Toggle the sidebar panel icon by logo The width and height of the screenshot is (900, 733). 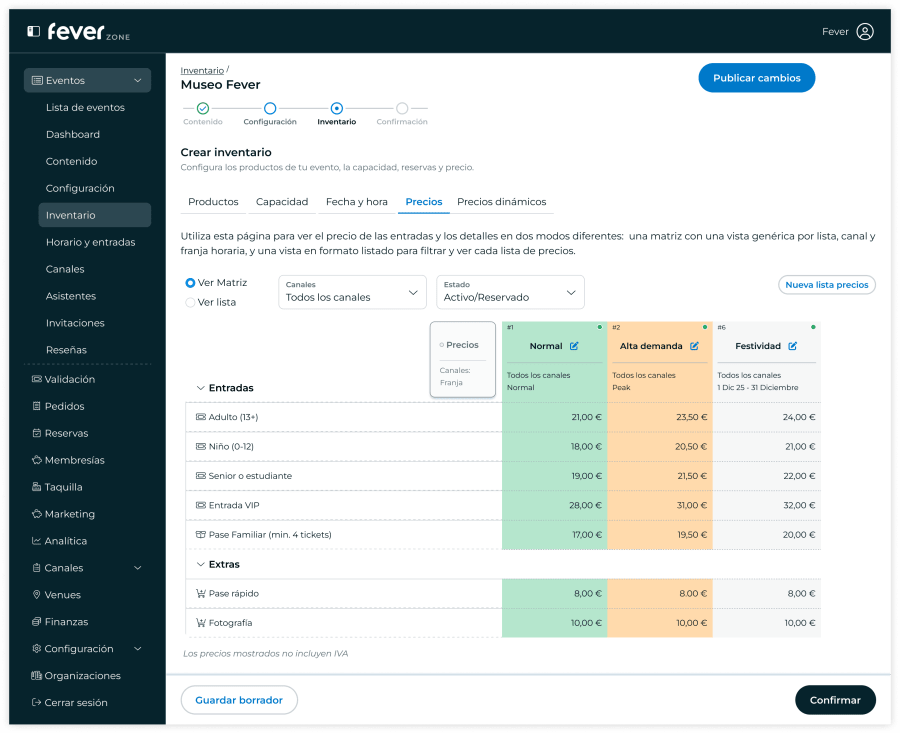[x=34, y=32]
